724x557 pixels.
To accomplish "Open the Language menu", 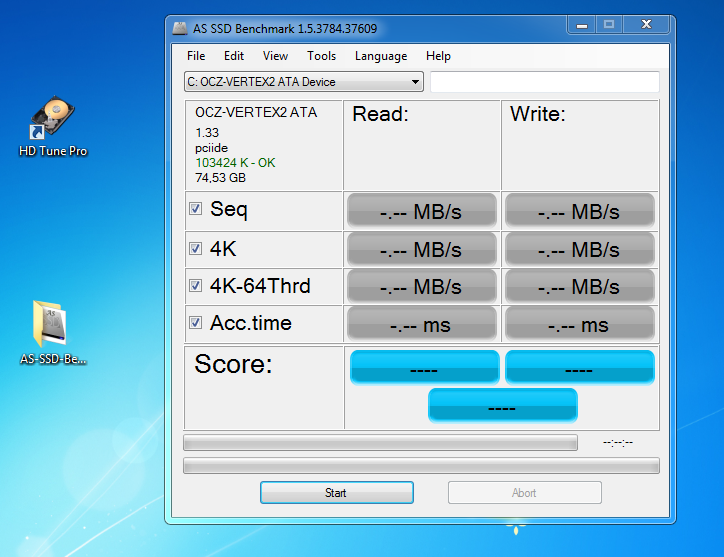I will [x=381, y=56].
